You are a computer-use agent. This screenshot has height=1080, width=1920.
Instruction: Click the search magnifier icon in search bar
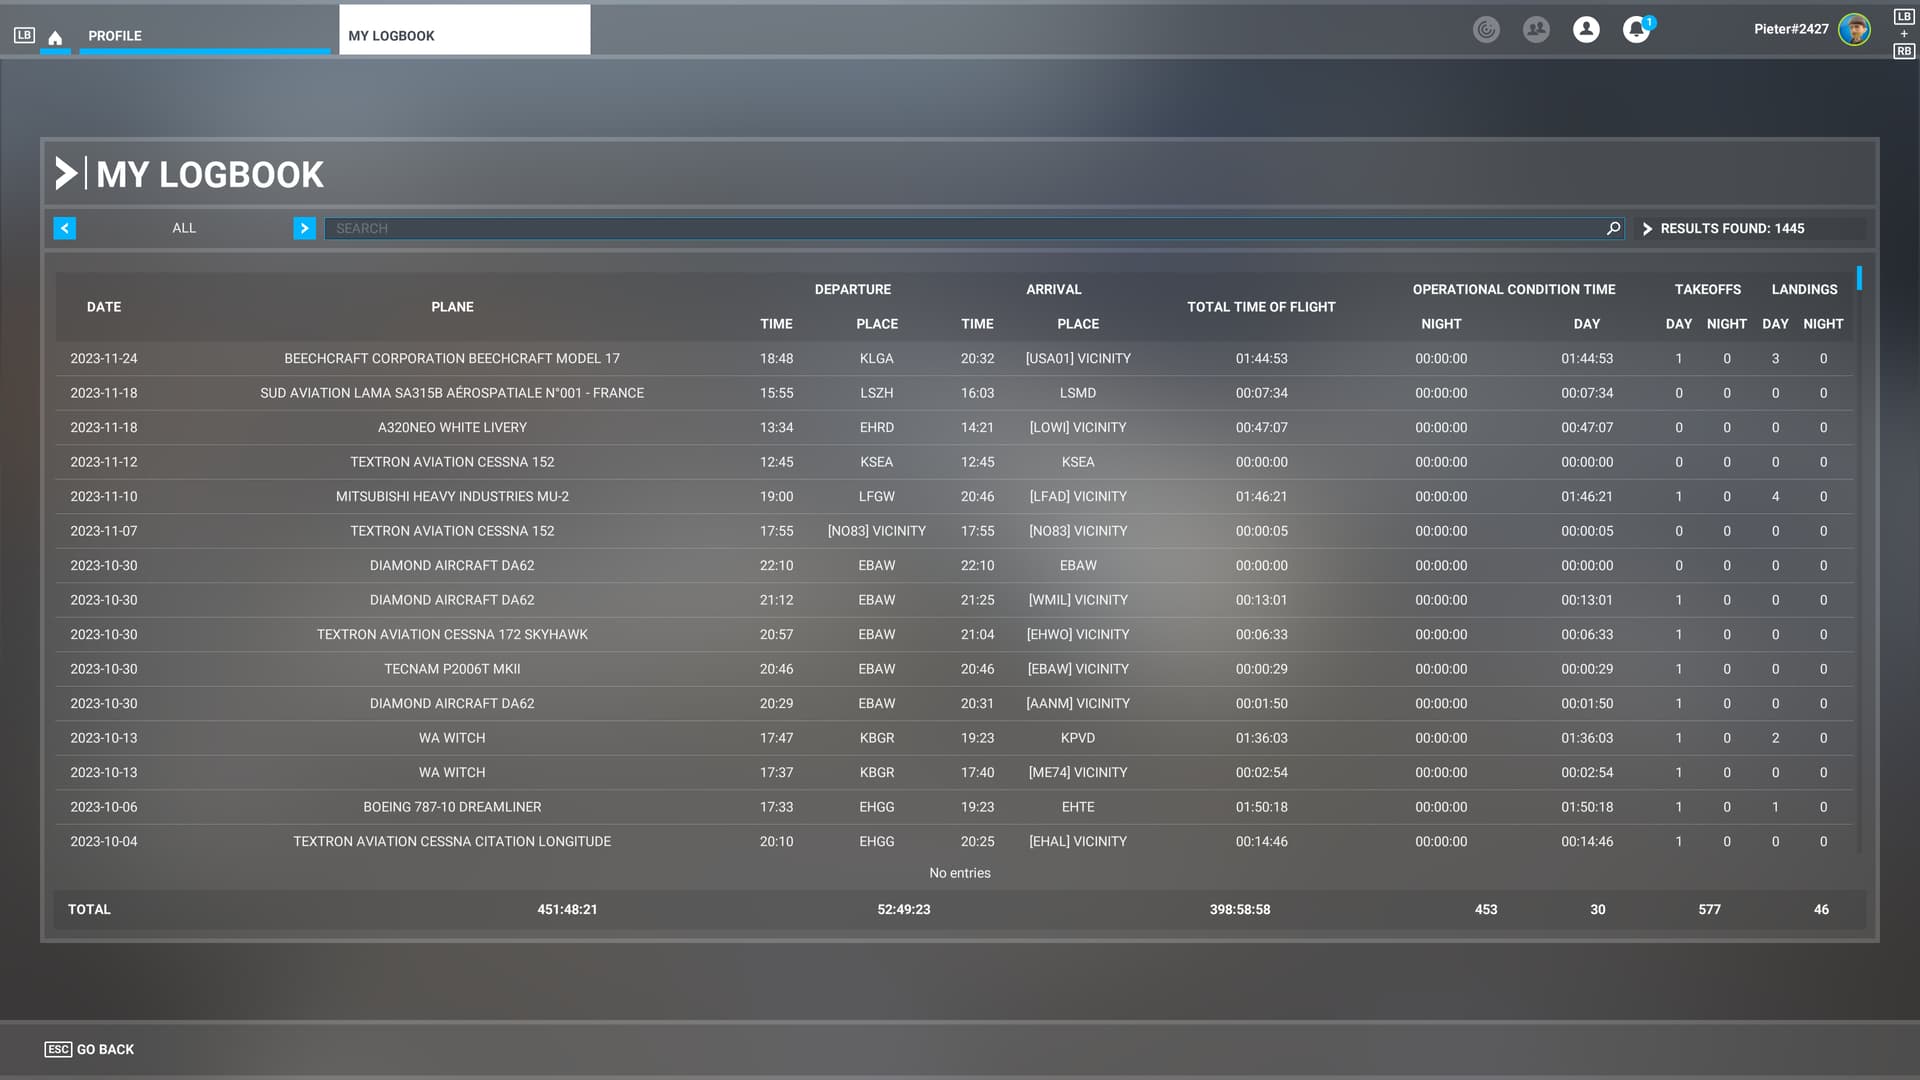(x=1612, y=228)
